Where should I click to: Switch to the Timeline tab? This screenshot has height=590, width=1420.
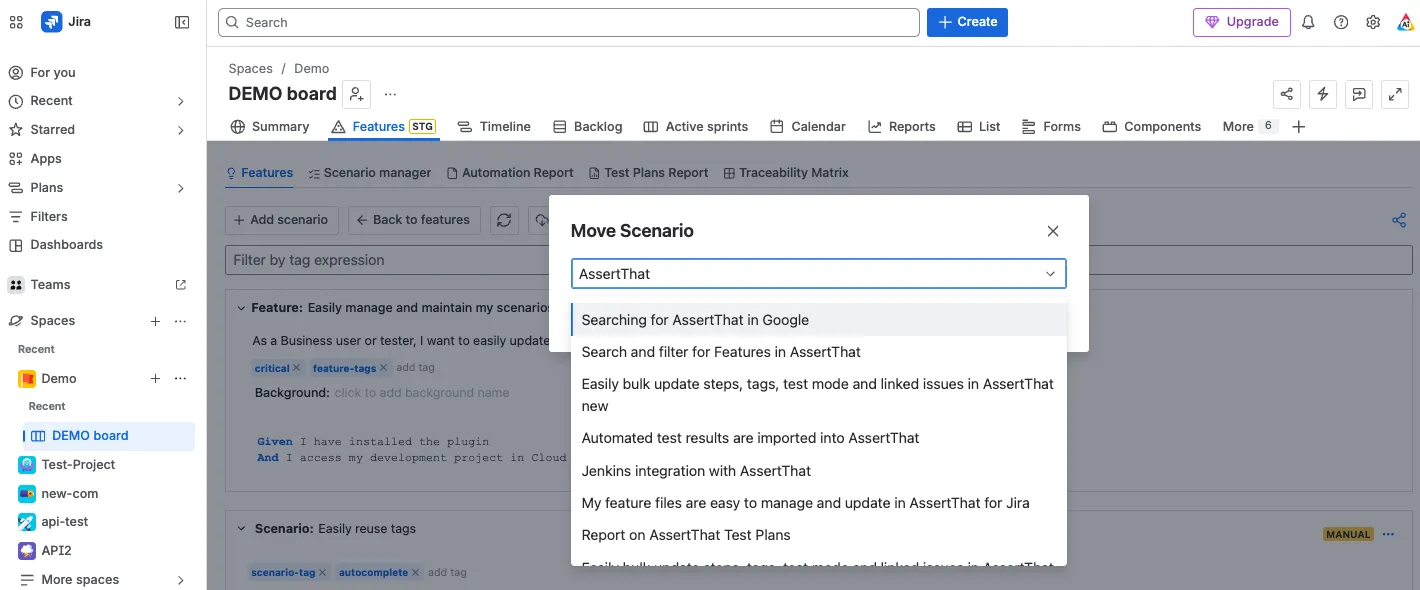494,127
